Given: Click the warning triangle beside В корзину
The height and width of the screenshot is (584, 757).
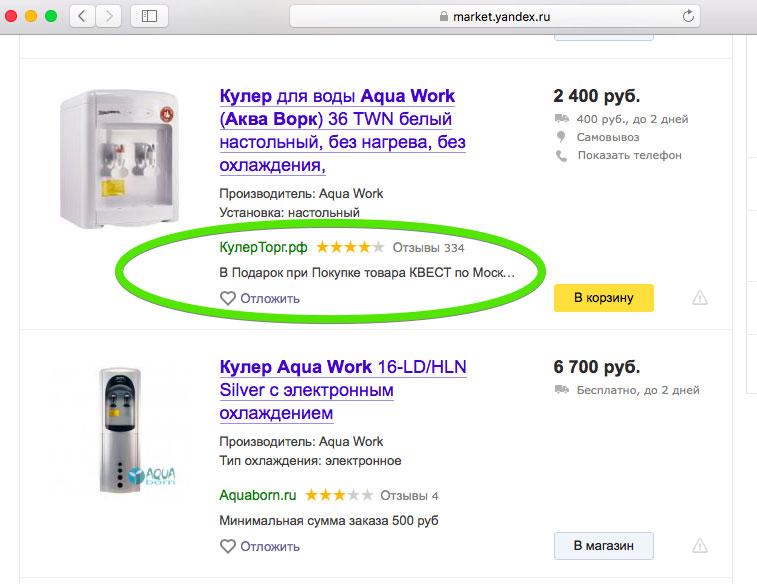Looking at the screenshot, I should [700, 298].
